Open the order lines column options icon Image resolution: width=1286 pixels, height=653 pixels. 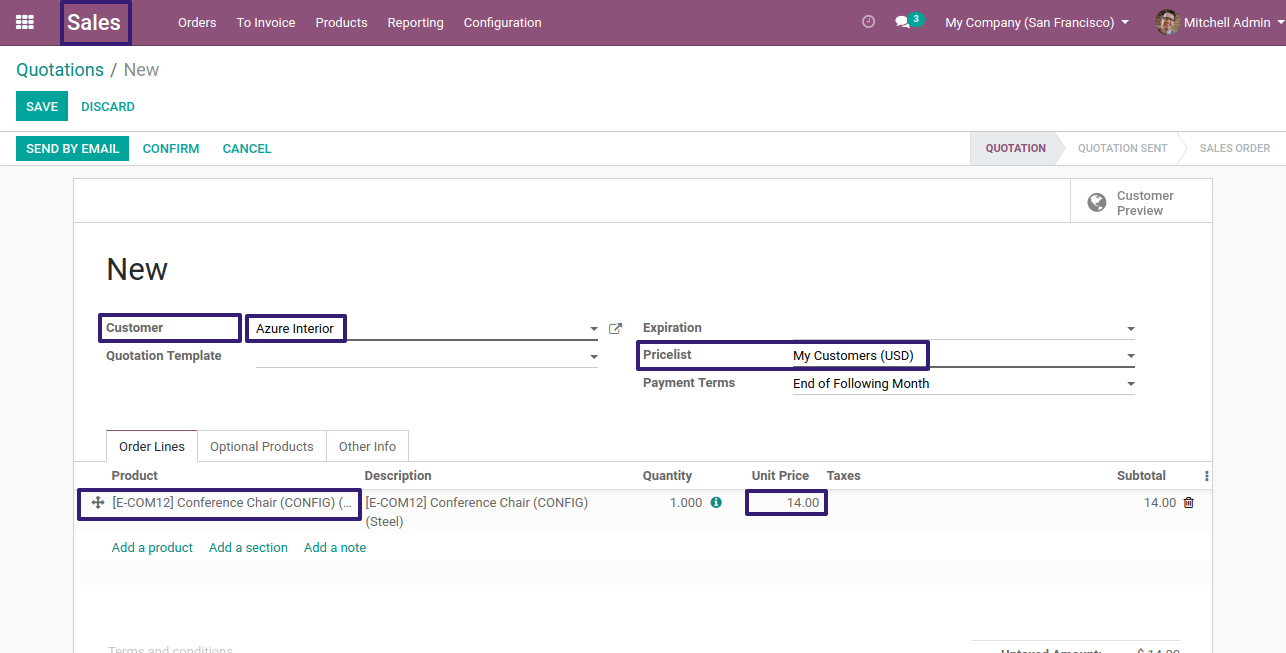(1206, 476)
